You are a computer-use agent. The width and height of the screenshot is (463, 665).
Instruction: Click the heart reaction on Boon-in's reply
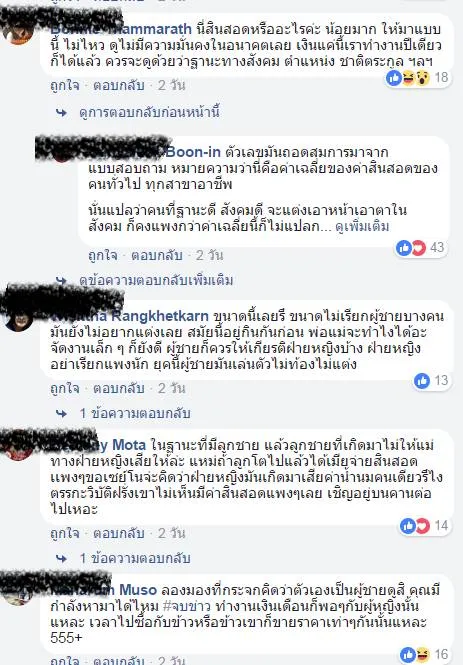pos(418,248)
